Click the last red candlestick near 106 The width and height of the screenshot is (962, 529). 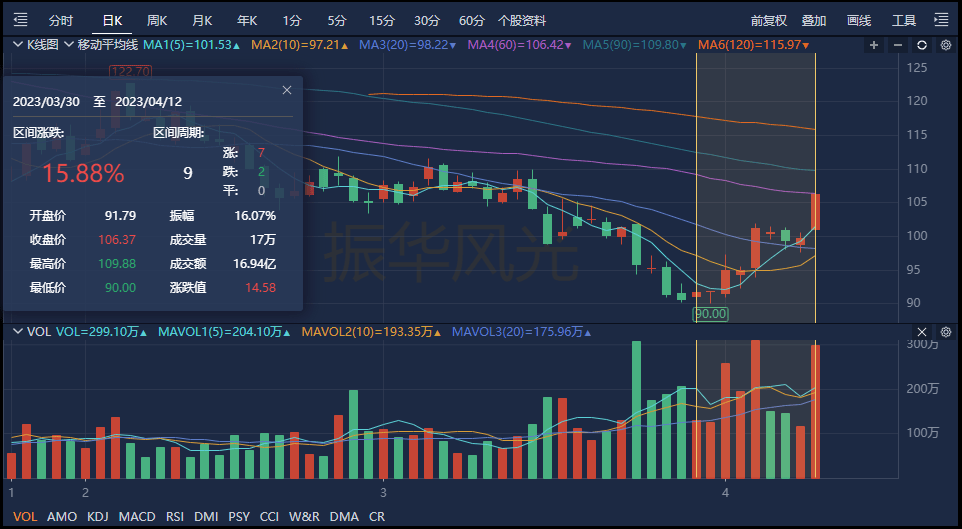[815, 212]
